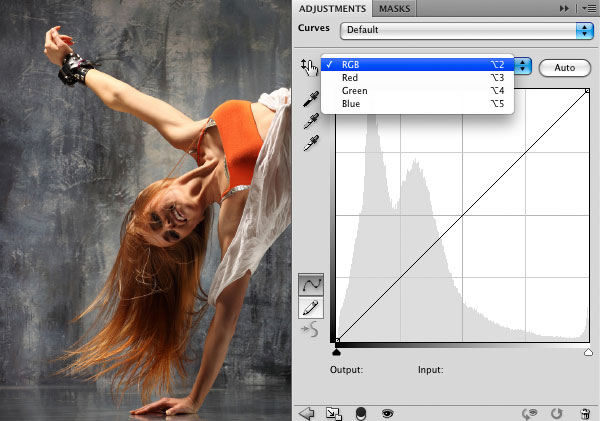Clip adjustment to layer icon
This screenshot has width=600, height=421.
pos(361,413)
